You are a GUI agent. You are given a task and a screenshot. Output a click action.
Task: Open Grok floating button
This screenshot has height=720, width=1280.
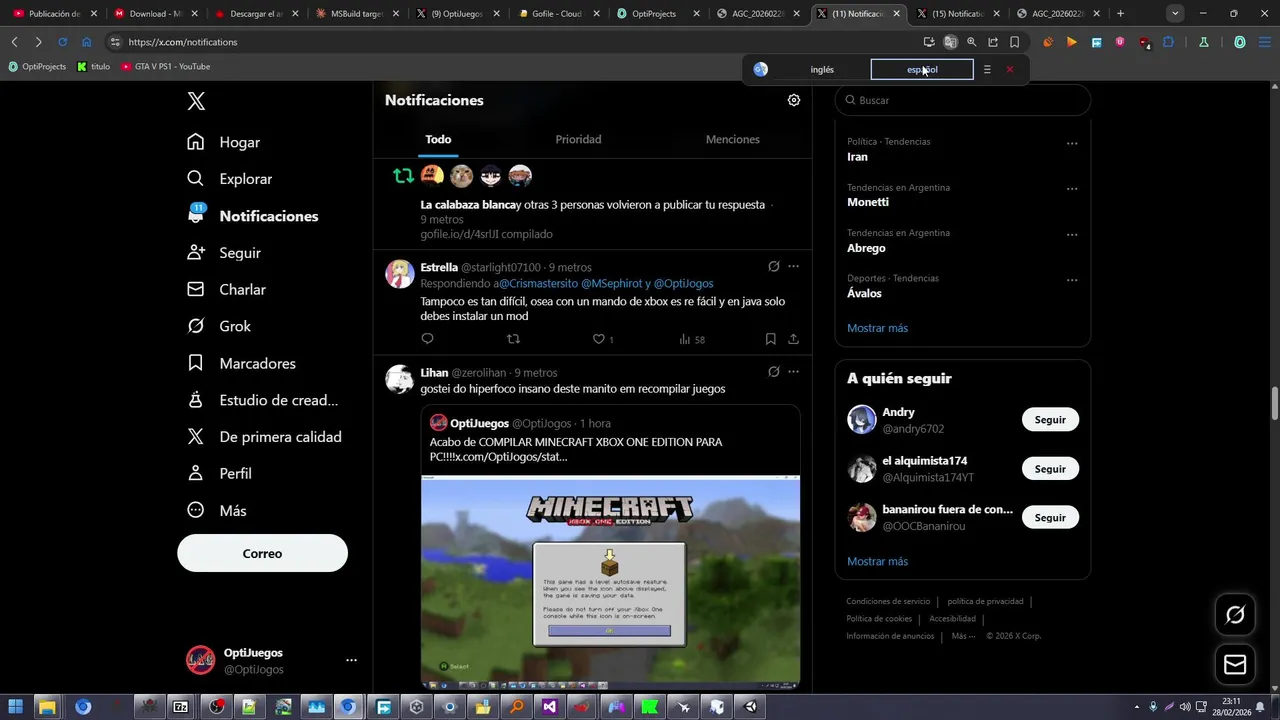click(1235, 615)
